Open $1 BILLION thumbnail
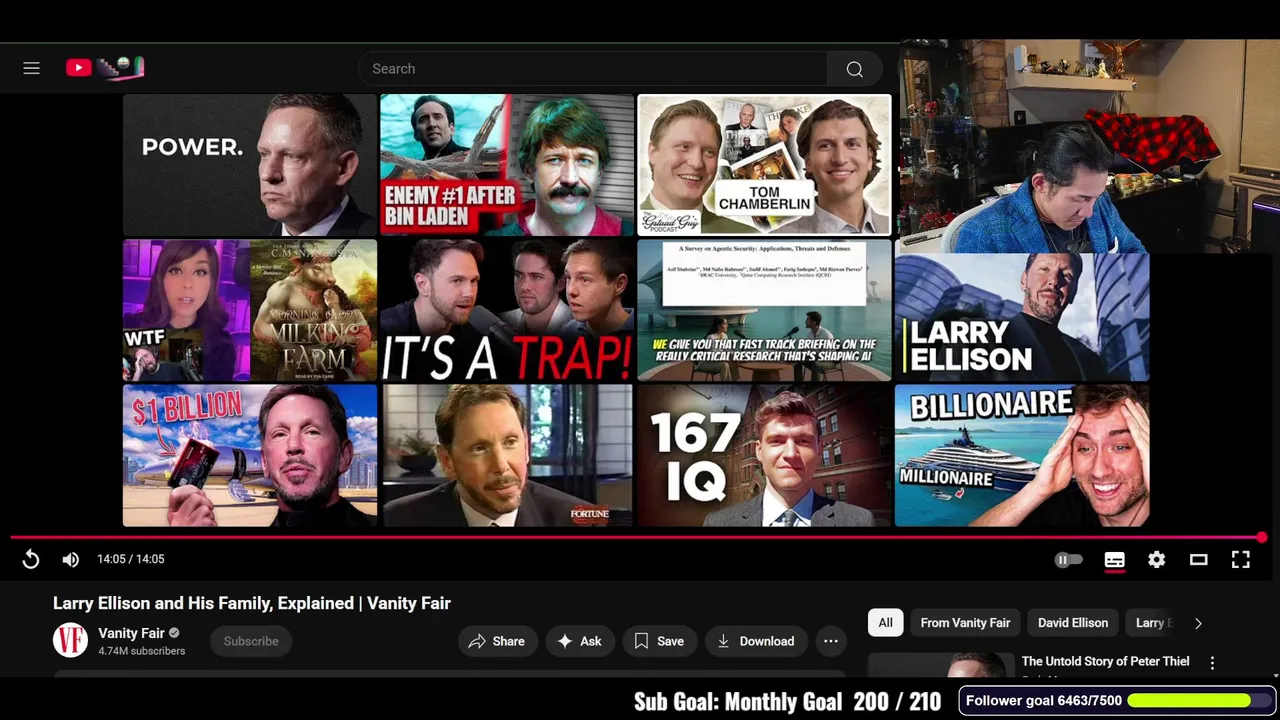This screenshot has width=1280, height=720. 250,455
